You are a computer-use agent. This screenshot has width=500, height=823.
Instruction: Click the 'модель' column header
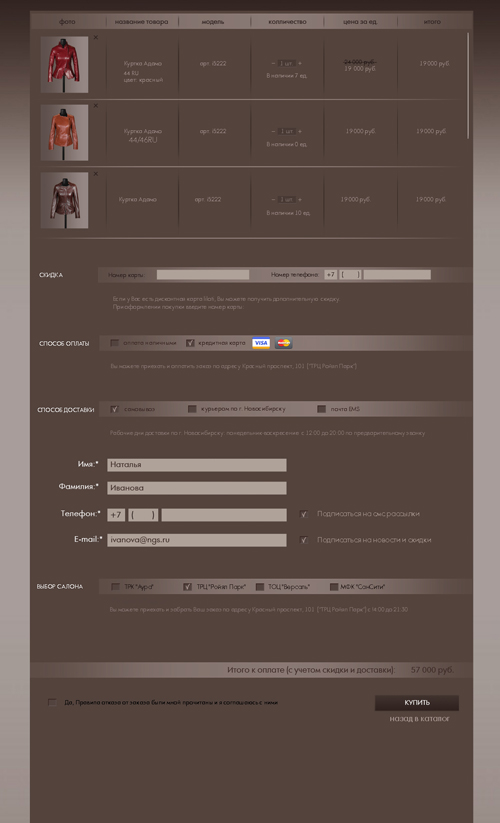point(212,22)
